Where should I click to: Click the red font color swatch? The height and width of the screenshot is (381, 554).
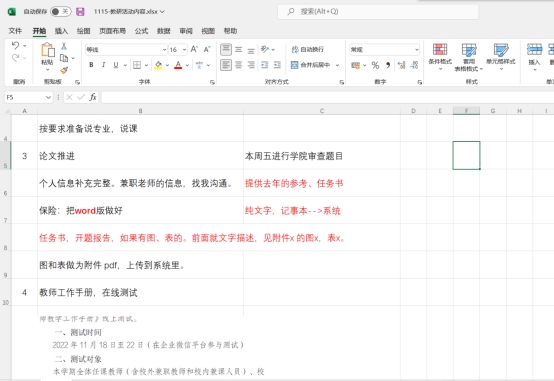point(178,65)
